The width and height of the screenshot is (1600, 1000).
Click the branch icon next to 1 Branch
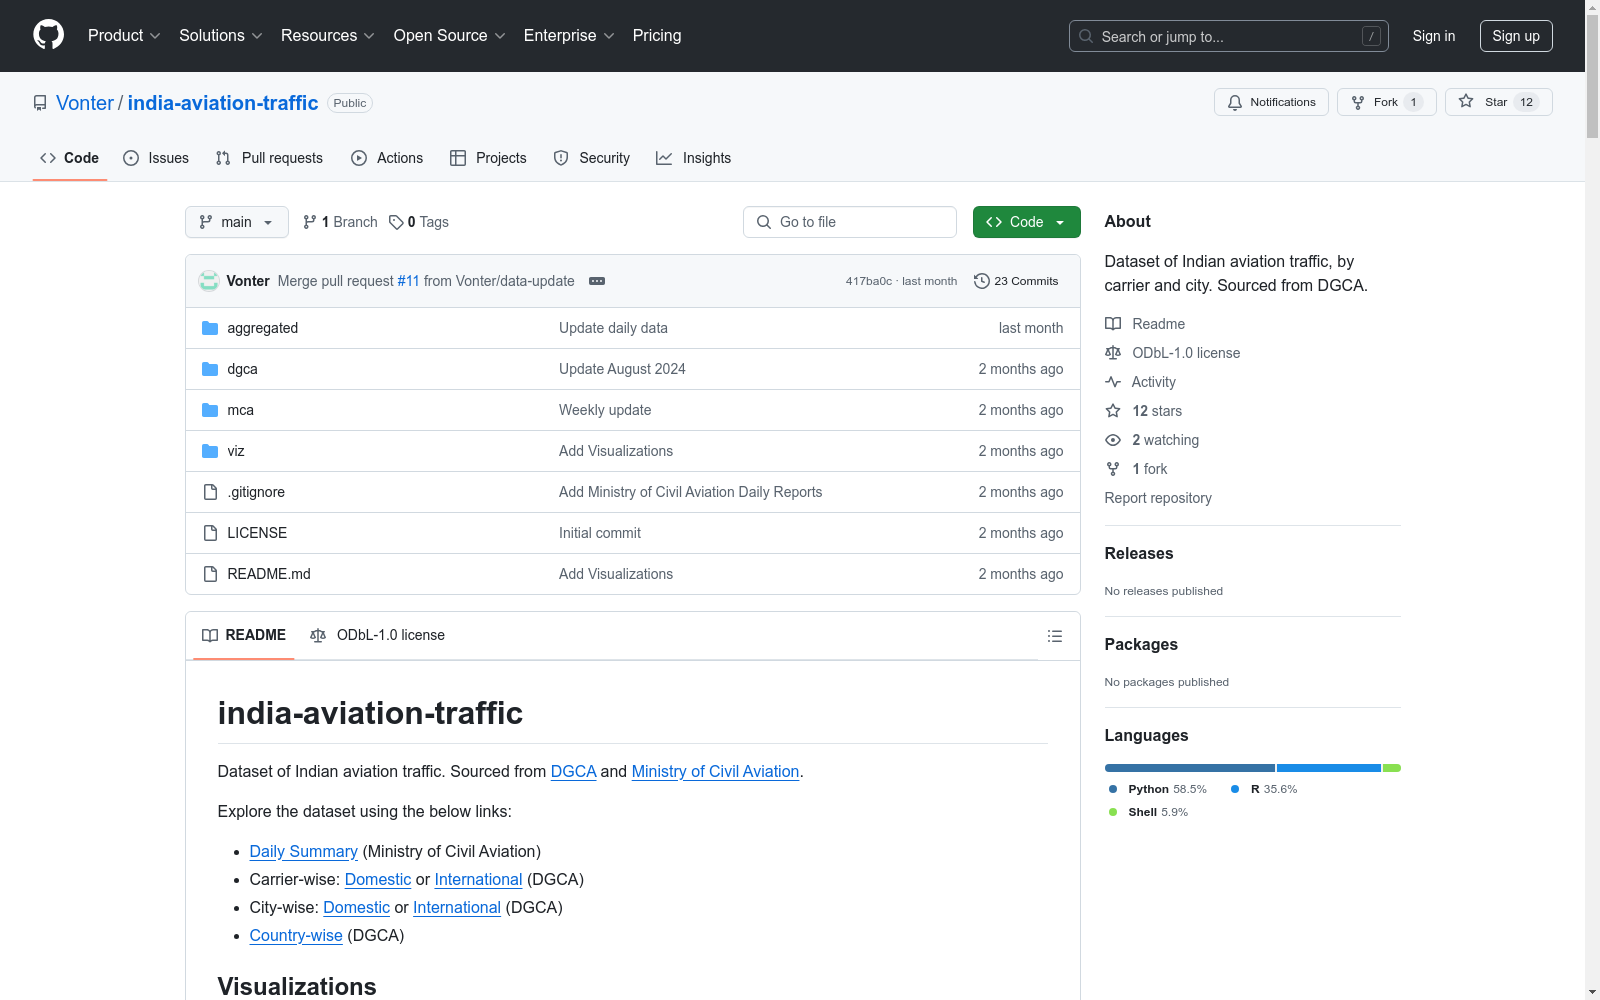(x=310, y=222)
